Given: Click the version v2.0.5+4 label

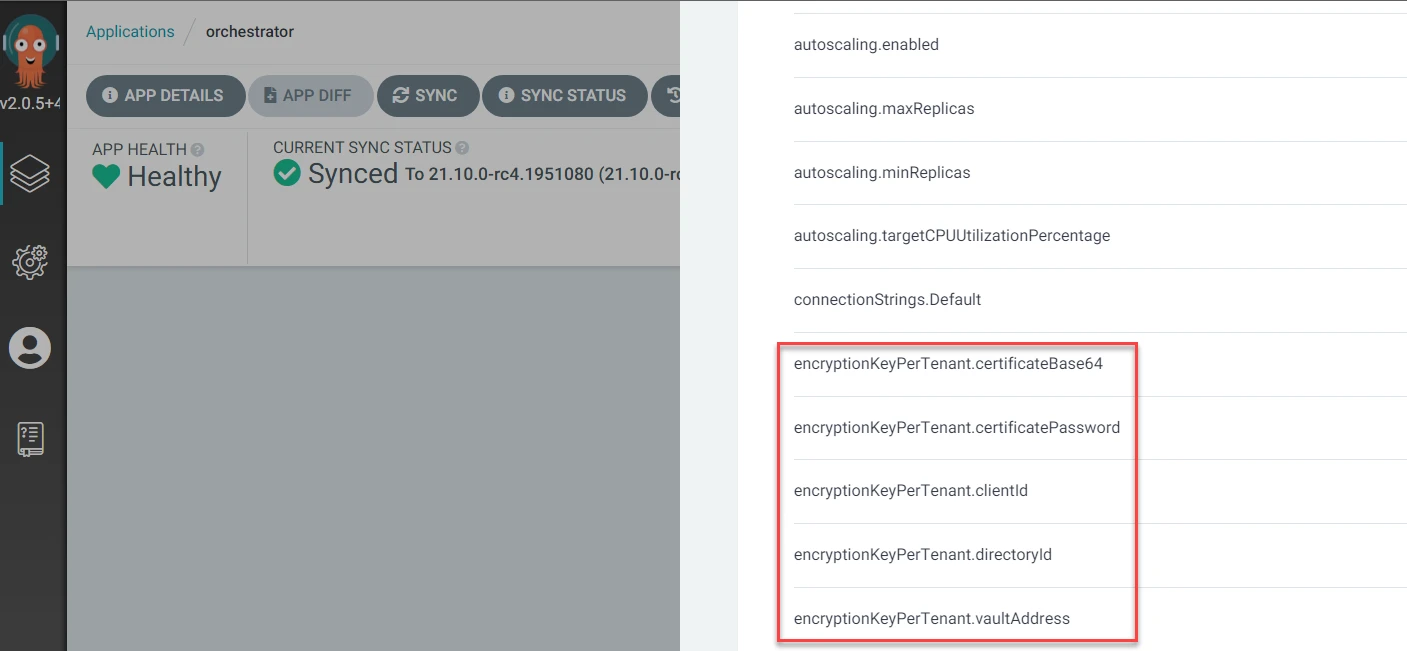Looking at the screenshot, I should pos(30,104).
